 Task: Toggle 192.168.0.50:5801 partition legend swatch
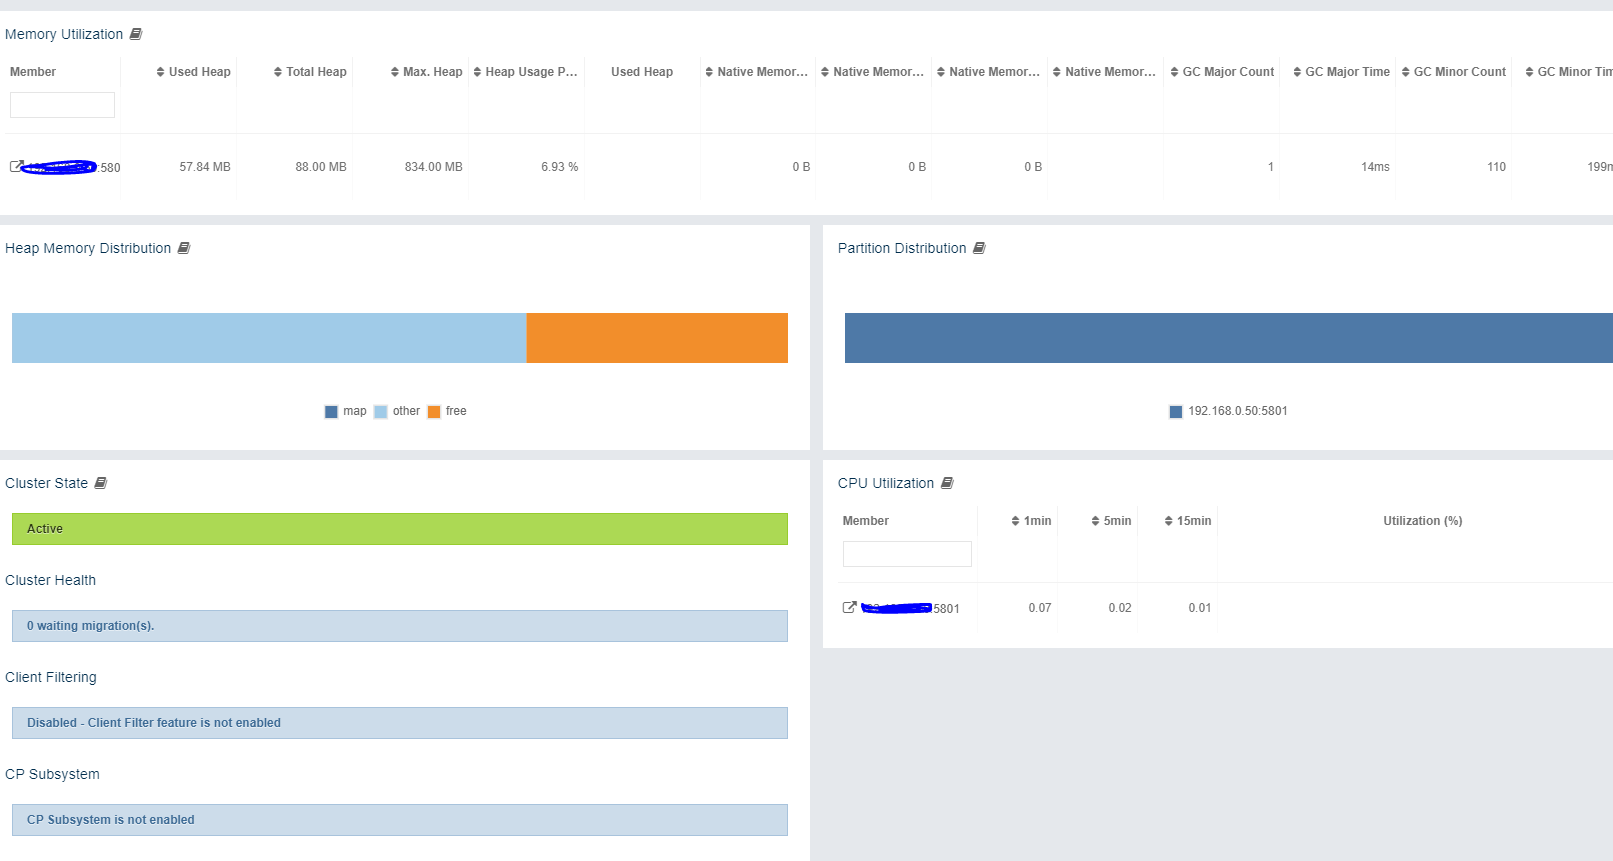1176,412
